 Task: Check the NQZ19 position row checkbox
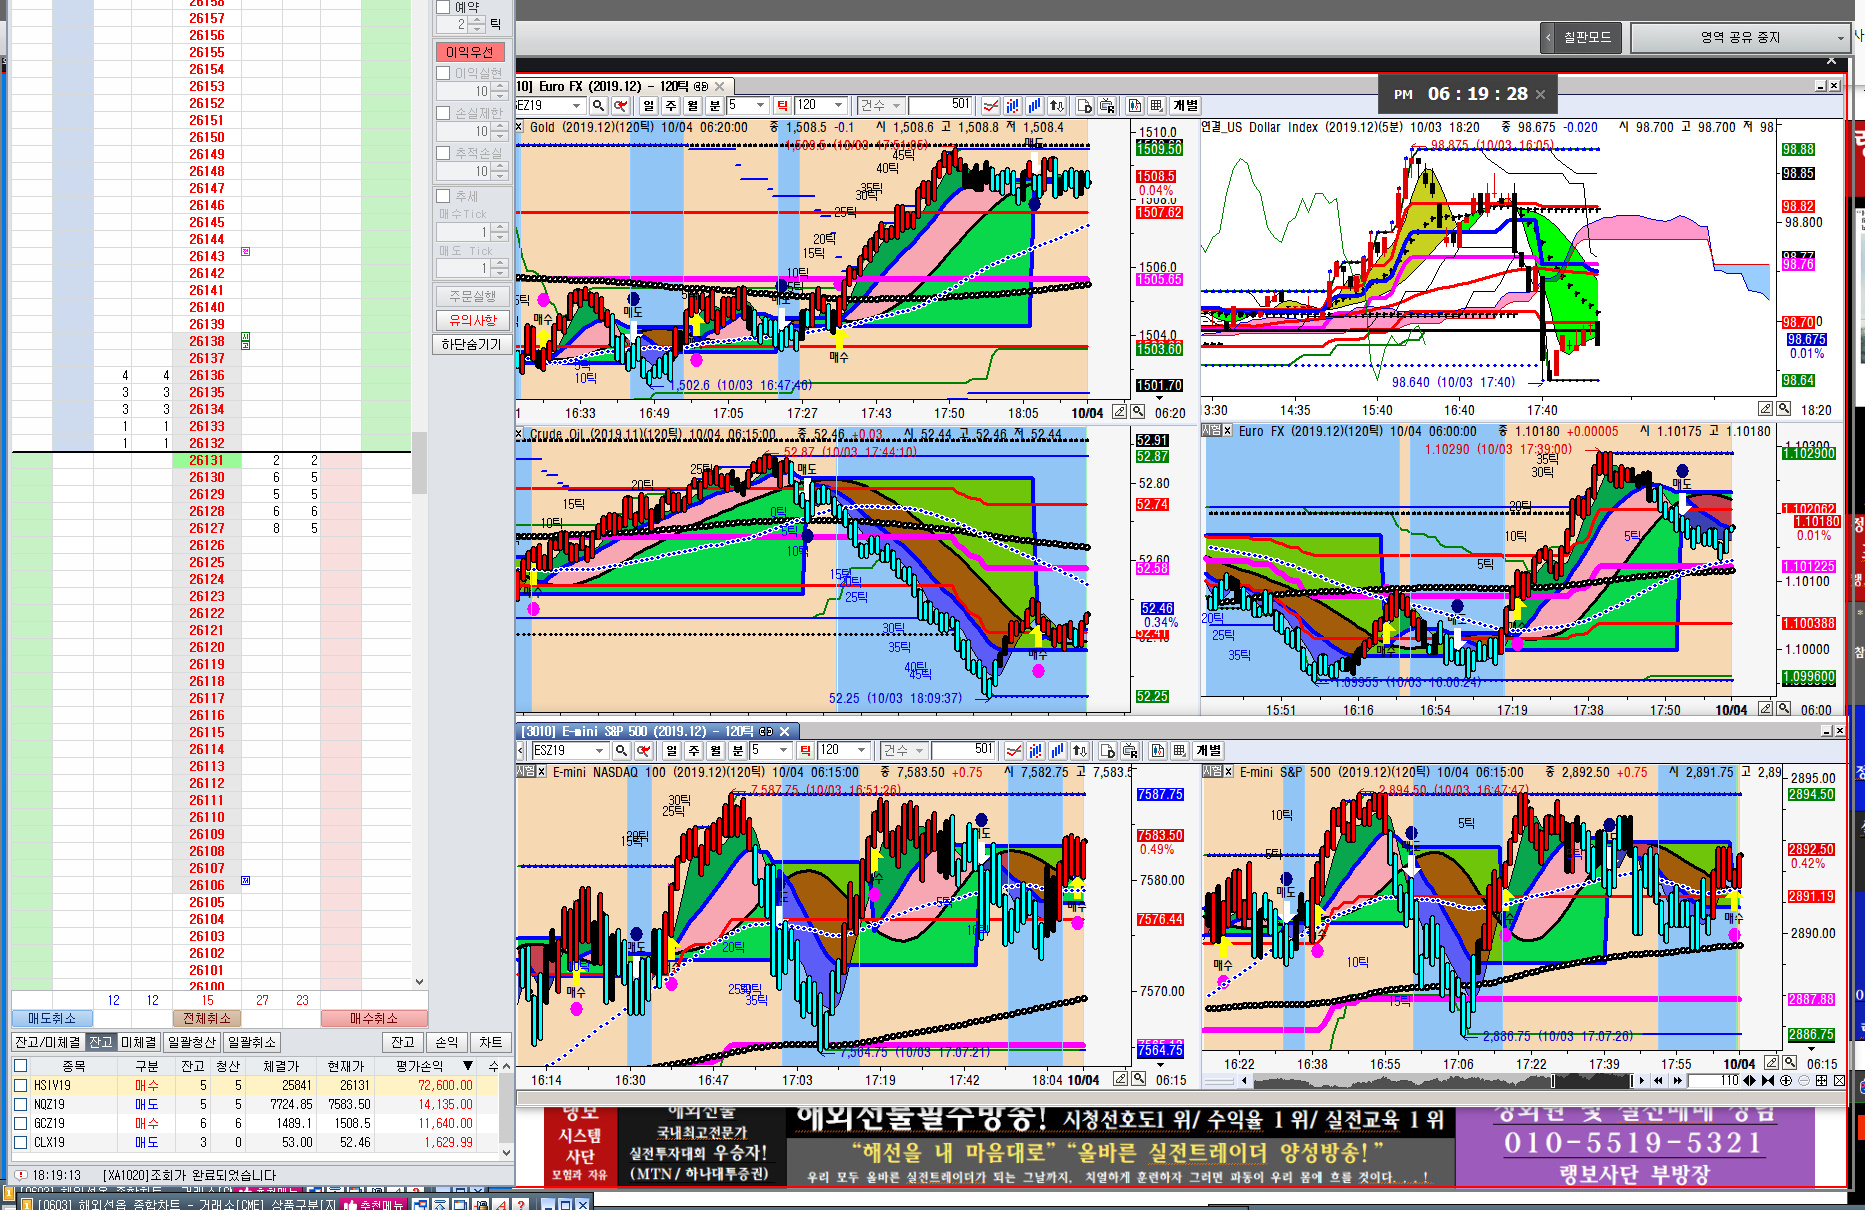point(20,1104)
